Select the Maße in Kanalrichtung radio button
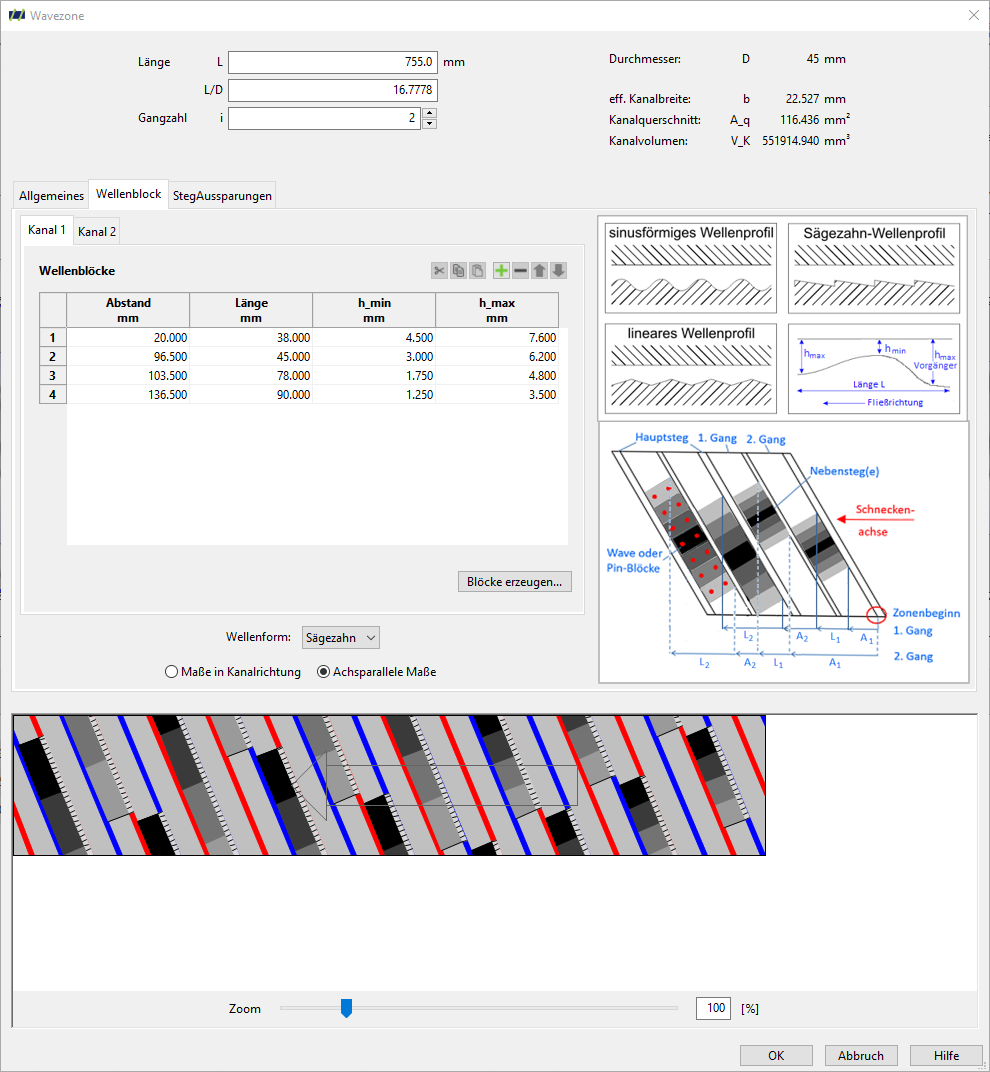The image size is (990, 1072). (172, 672)
